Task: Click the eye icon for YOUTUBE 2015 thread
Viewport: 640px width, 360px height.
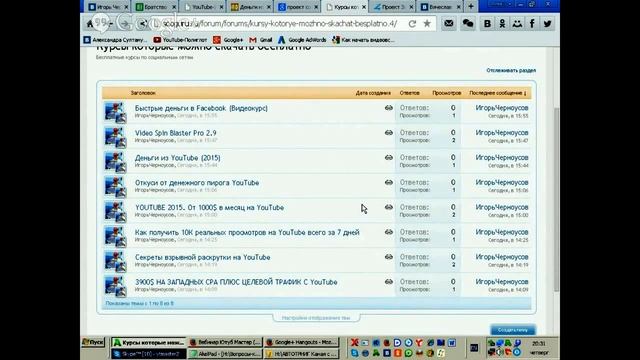Action: [389, 207]
